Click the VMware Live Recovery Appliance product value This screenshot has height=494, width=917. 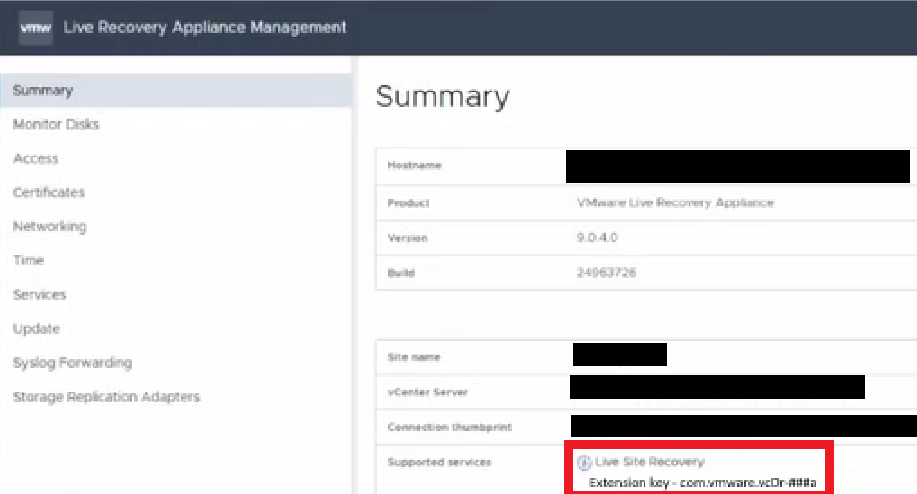669,203
